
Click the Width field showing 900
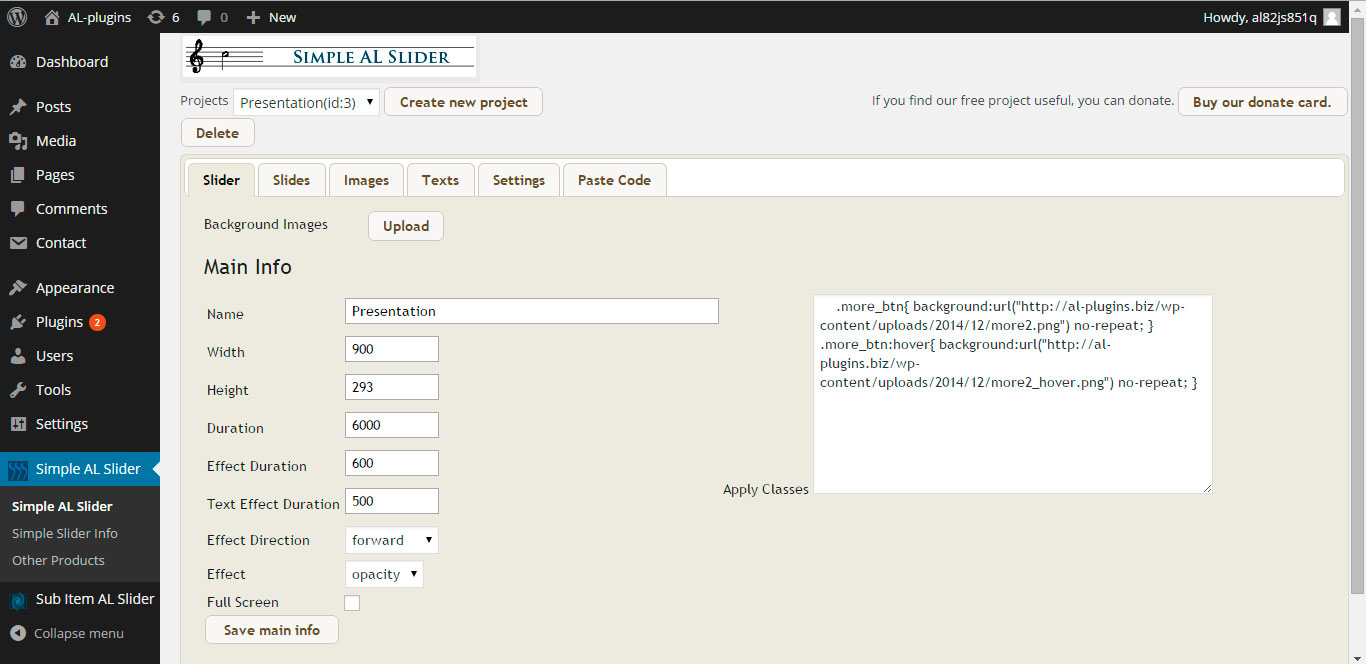392,349
